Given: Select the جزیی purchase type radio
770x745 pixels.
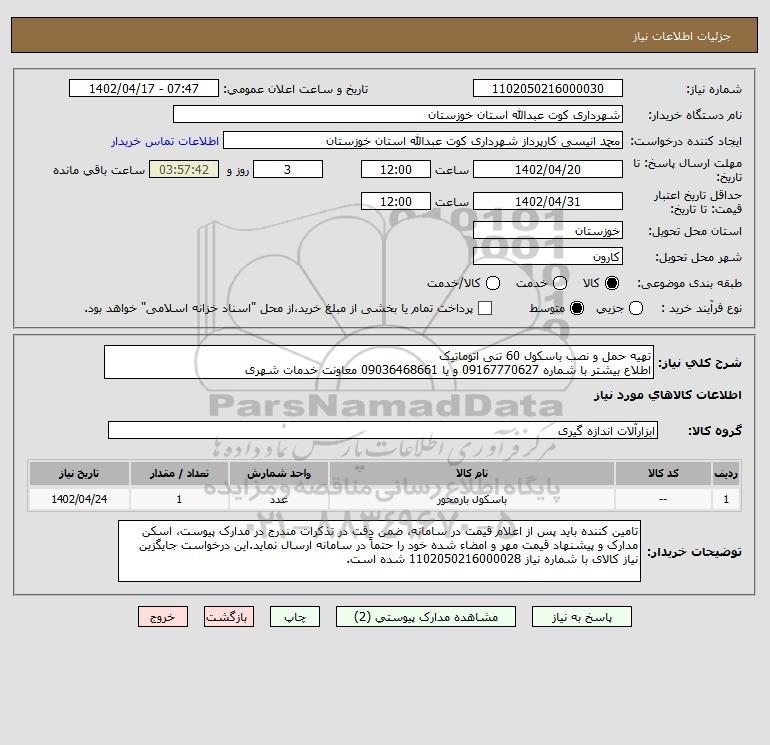Looking at the screenshot, I should pyautogui.click(x=636, y=308).
